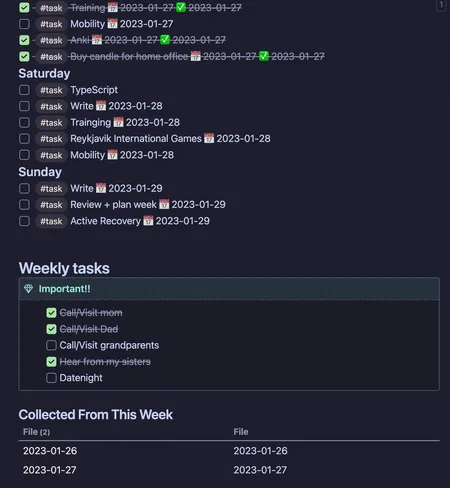Image resolution: width=450 pixels, height=488 pixels.
Task: Check off the TypeScript task
Action: point(24,90)
